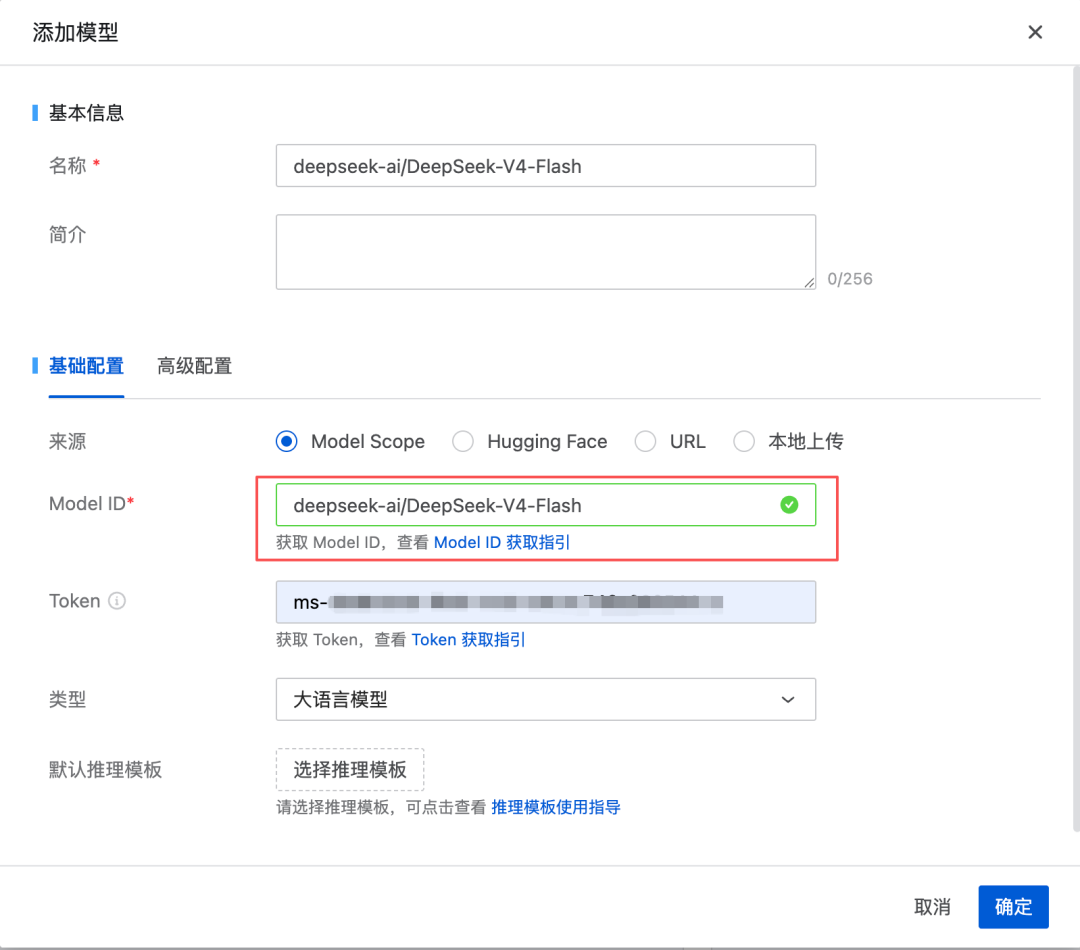Click the 来源 label

coord(68,441)
